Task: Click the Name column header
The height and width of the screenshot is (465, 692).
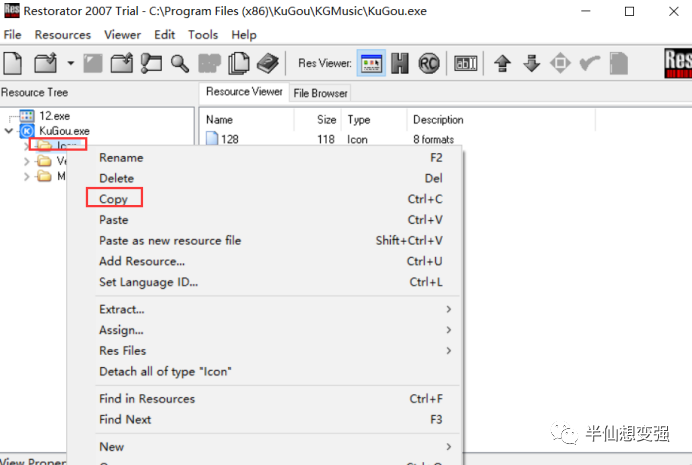Action: 248,120
